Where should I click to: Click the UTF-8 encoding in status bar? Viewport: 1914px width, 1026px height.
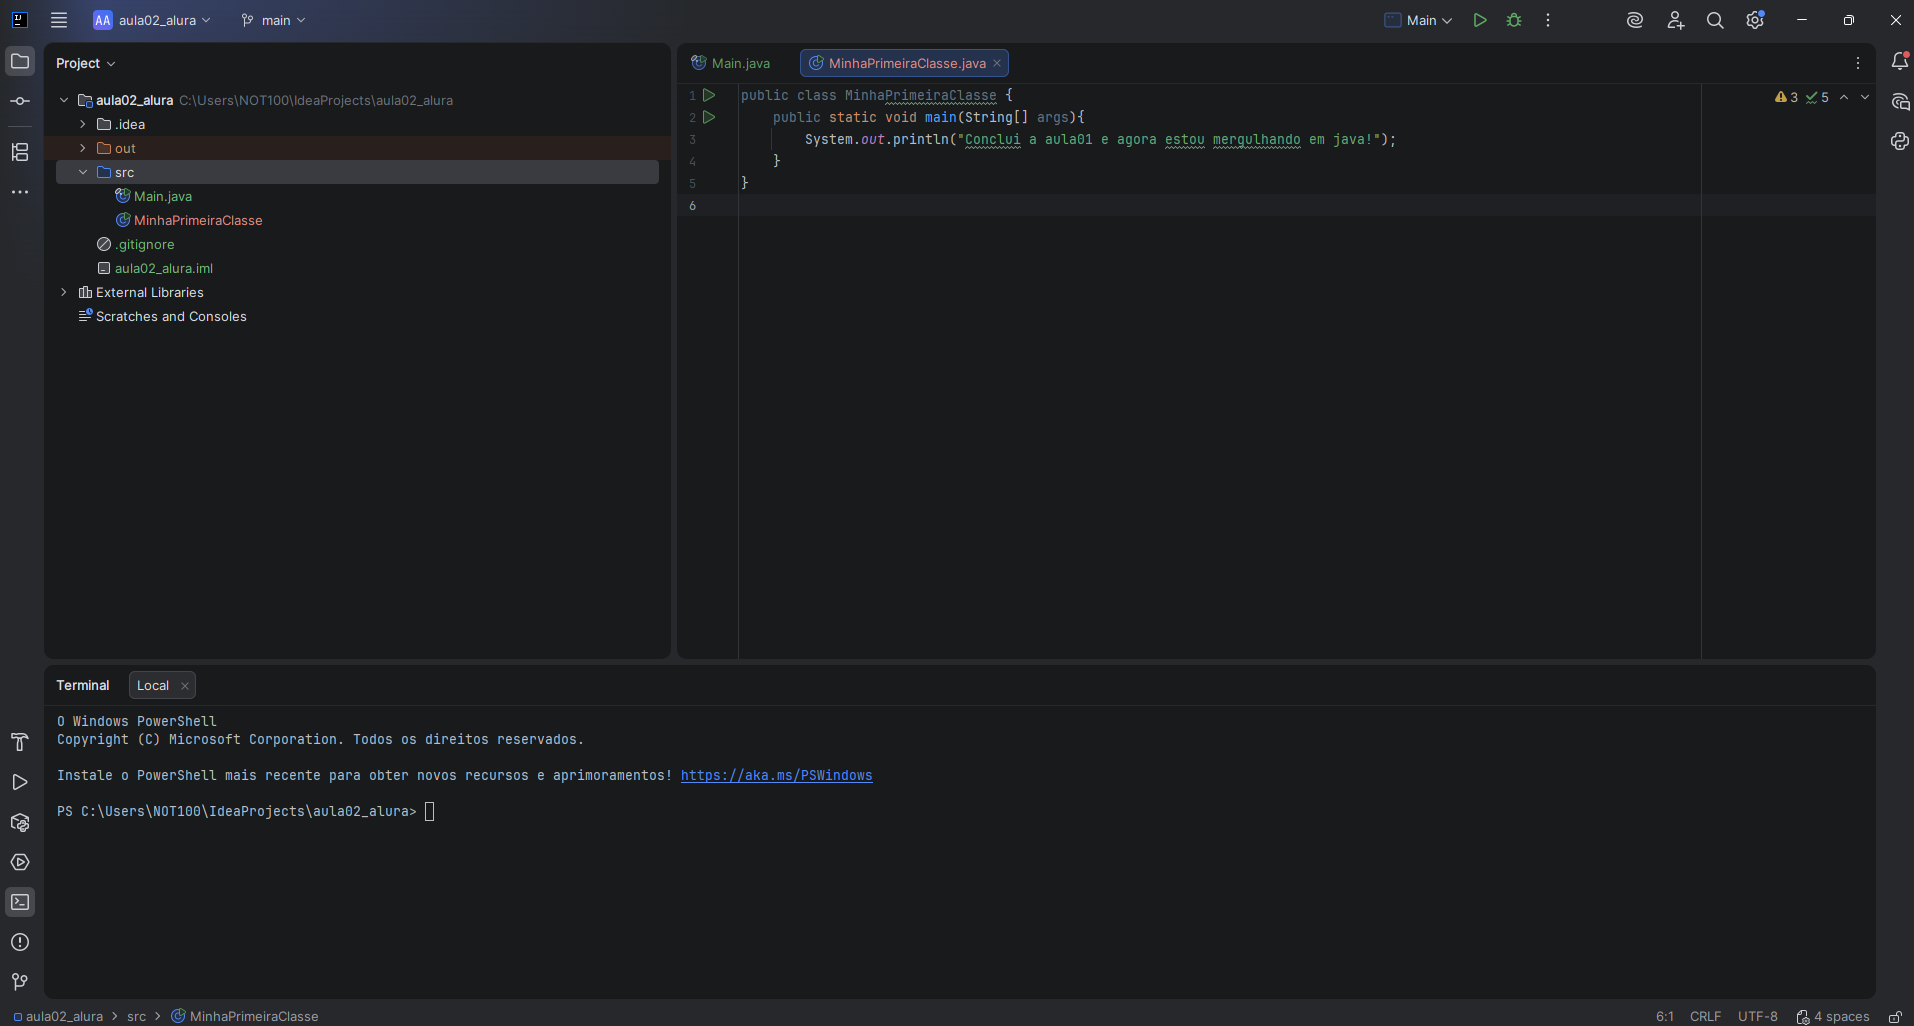[x=1757, y=1016]
